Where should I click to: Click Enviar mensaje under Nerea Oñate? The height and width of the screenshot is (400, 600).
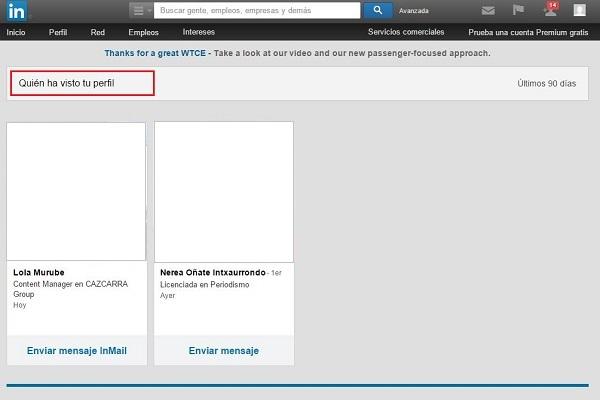coord(224,351)
